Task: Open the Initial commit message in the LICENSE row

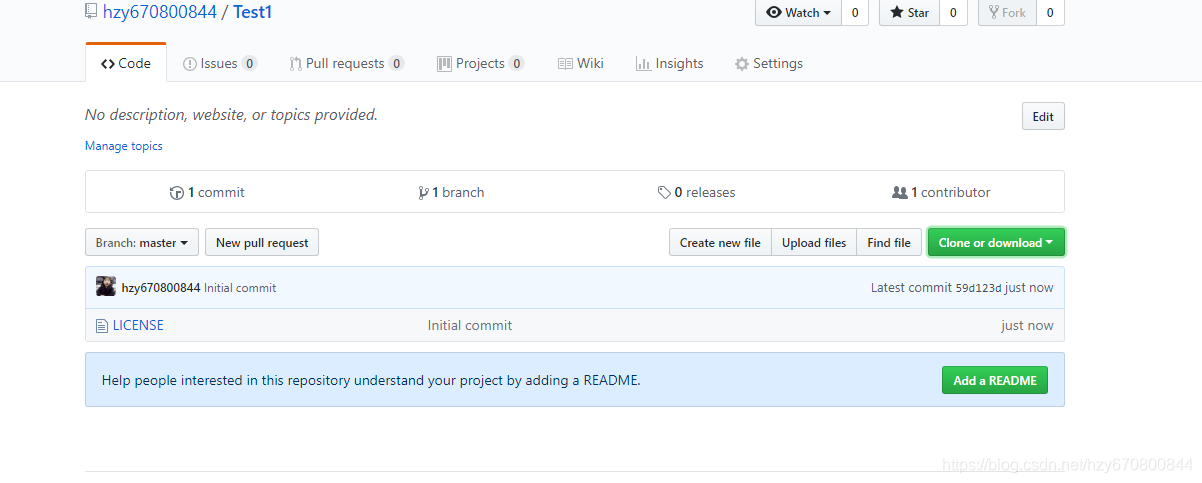Action: pos(470,325)
